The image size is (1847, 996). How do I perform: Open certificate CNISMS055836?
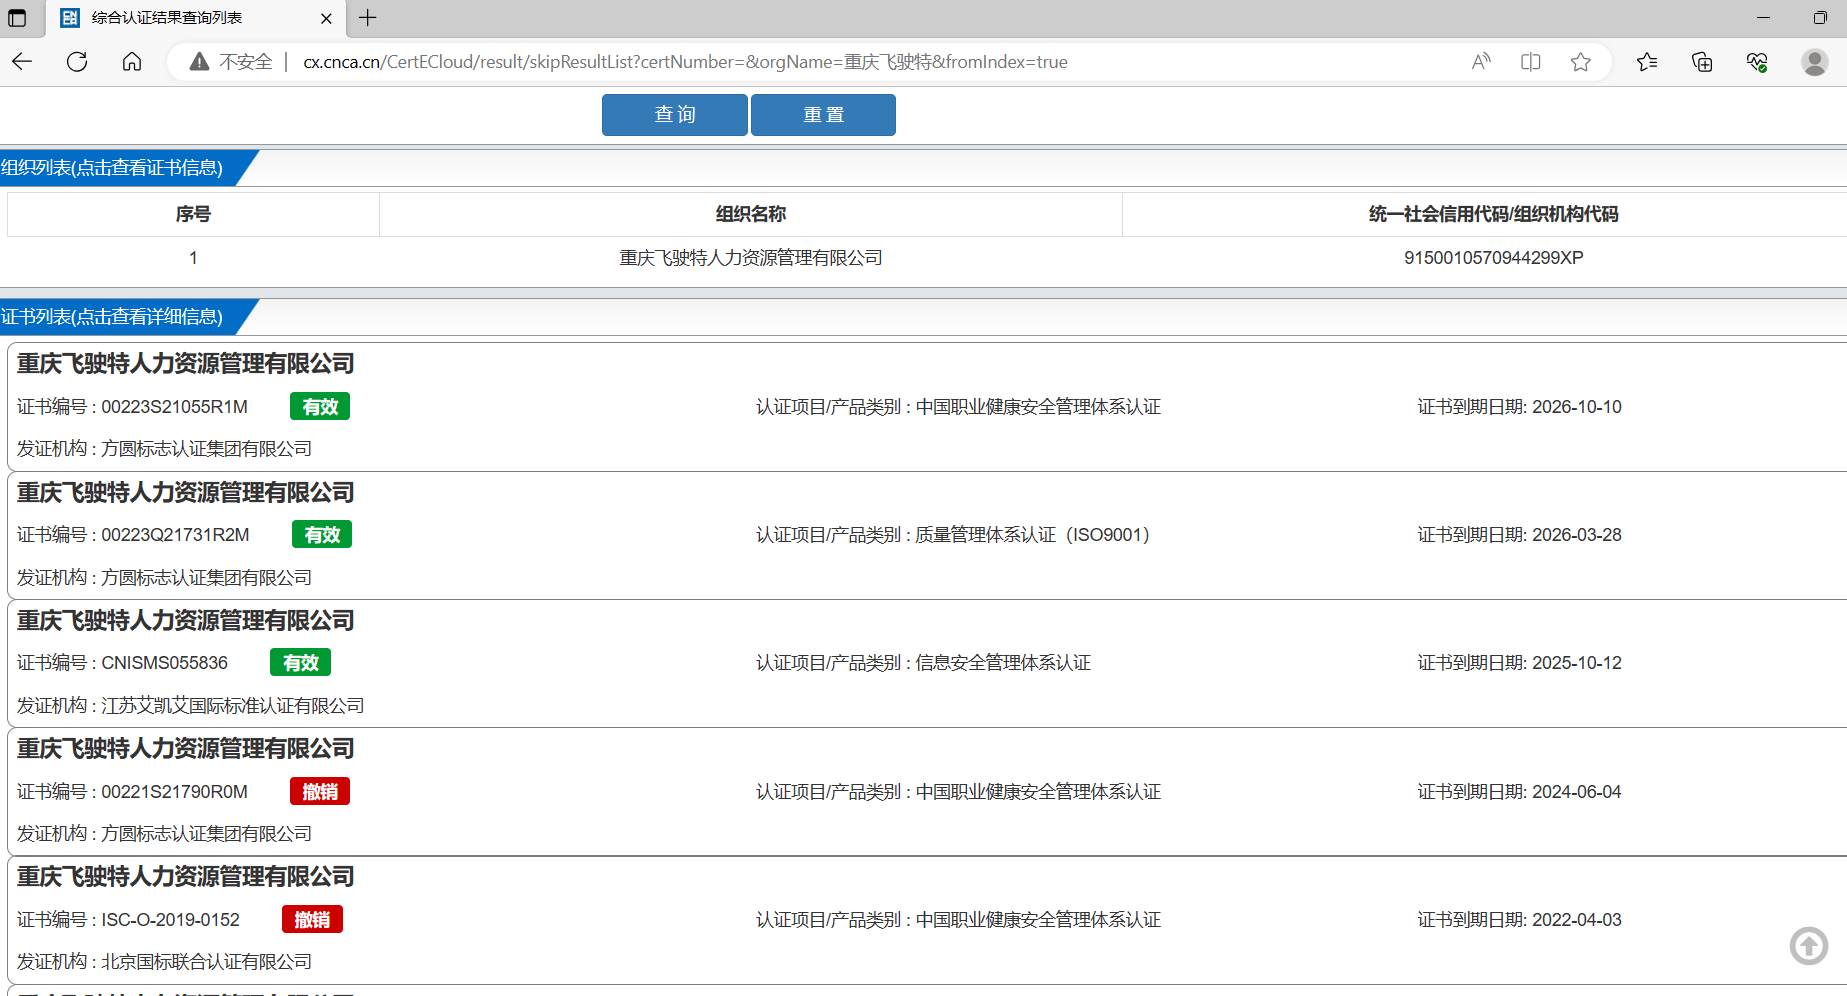click(164, 663)
